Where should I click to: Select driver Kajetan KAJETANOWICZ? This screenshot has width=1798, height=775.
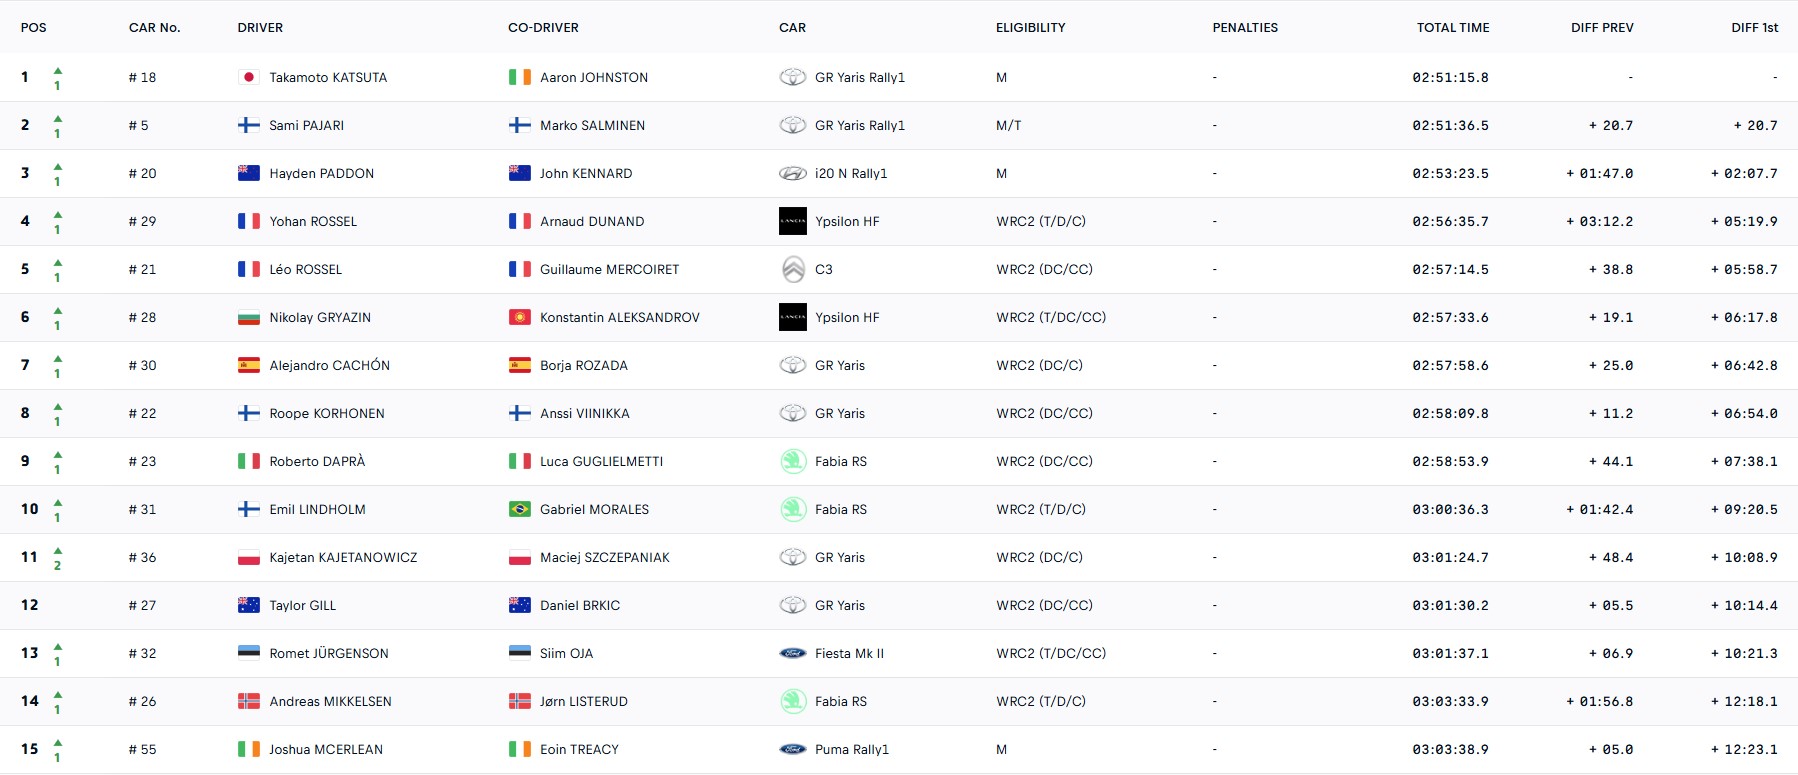tap(343, 557)
